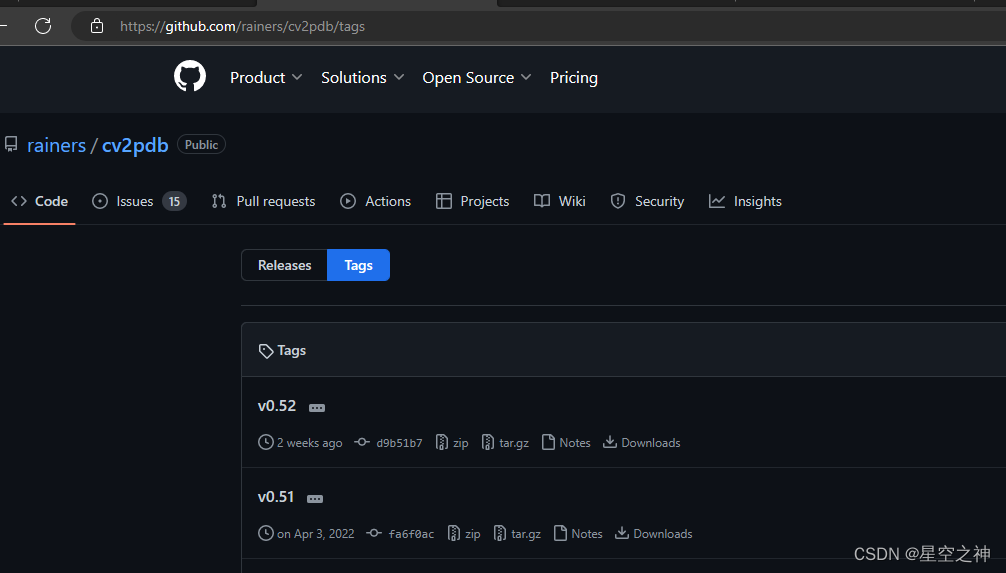View Notes for v0.52
1006x573 pixels.
pos(566,443)
